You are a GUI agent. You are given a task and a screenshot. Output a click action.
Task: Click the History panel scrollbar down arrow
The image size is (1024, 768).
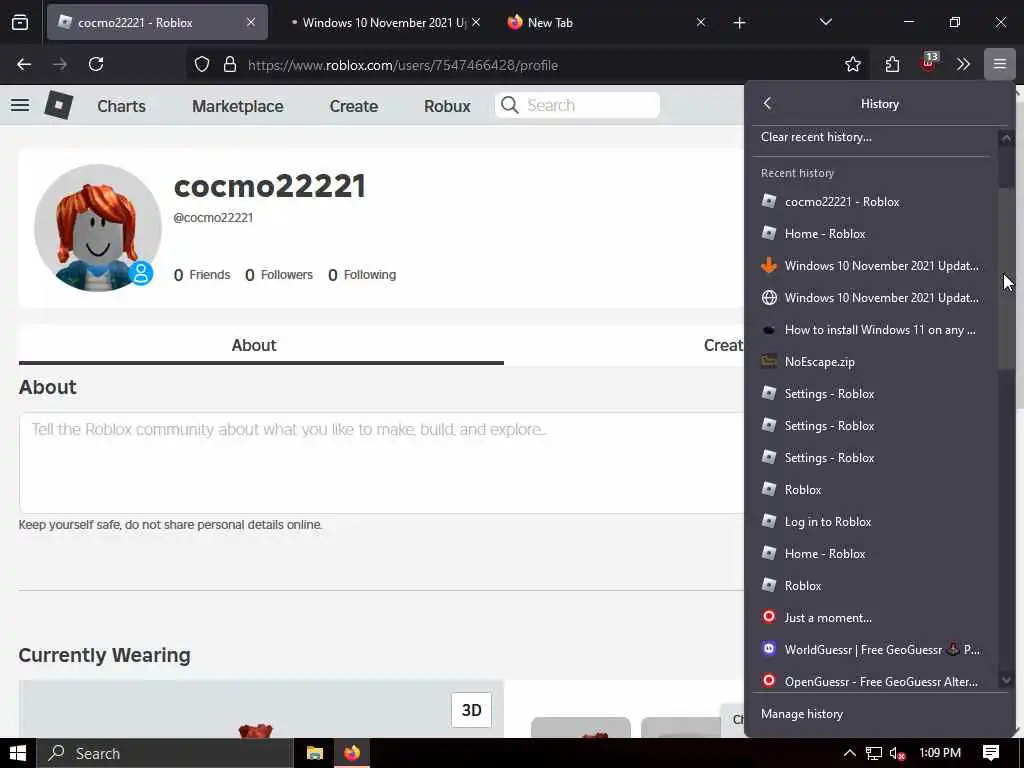coord(1006,680)
